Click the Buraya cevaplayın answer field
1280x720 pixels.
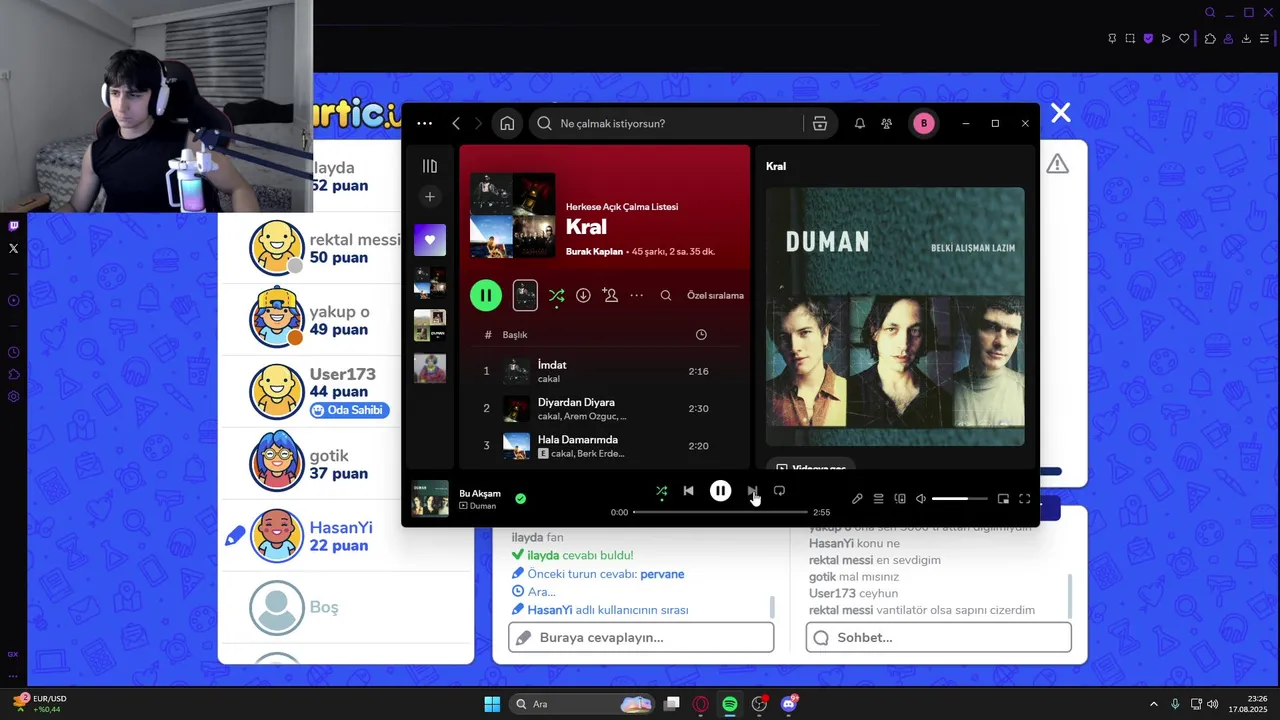click(x=641, y=637)
